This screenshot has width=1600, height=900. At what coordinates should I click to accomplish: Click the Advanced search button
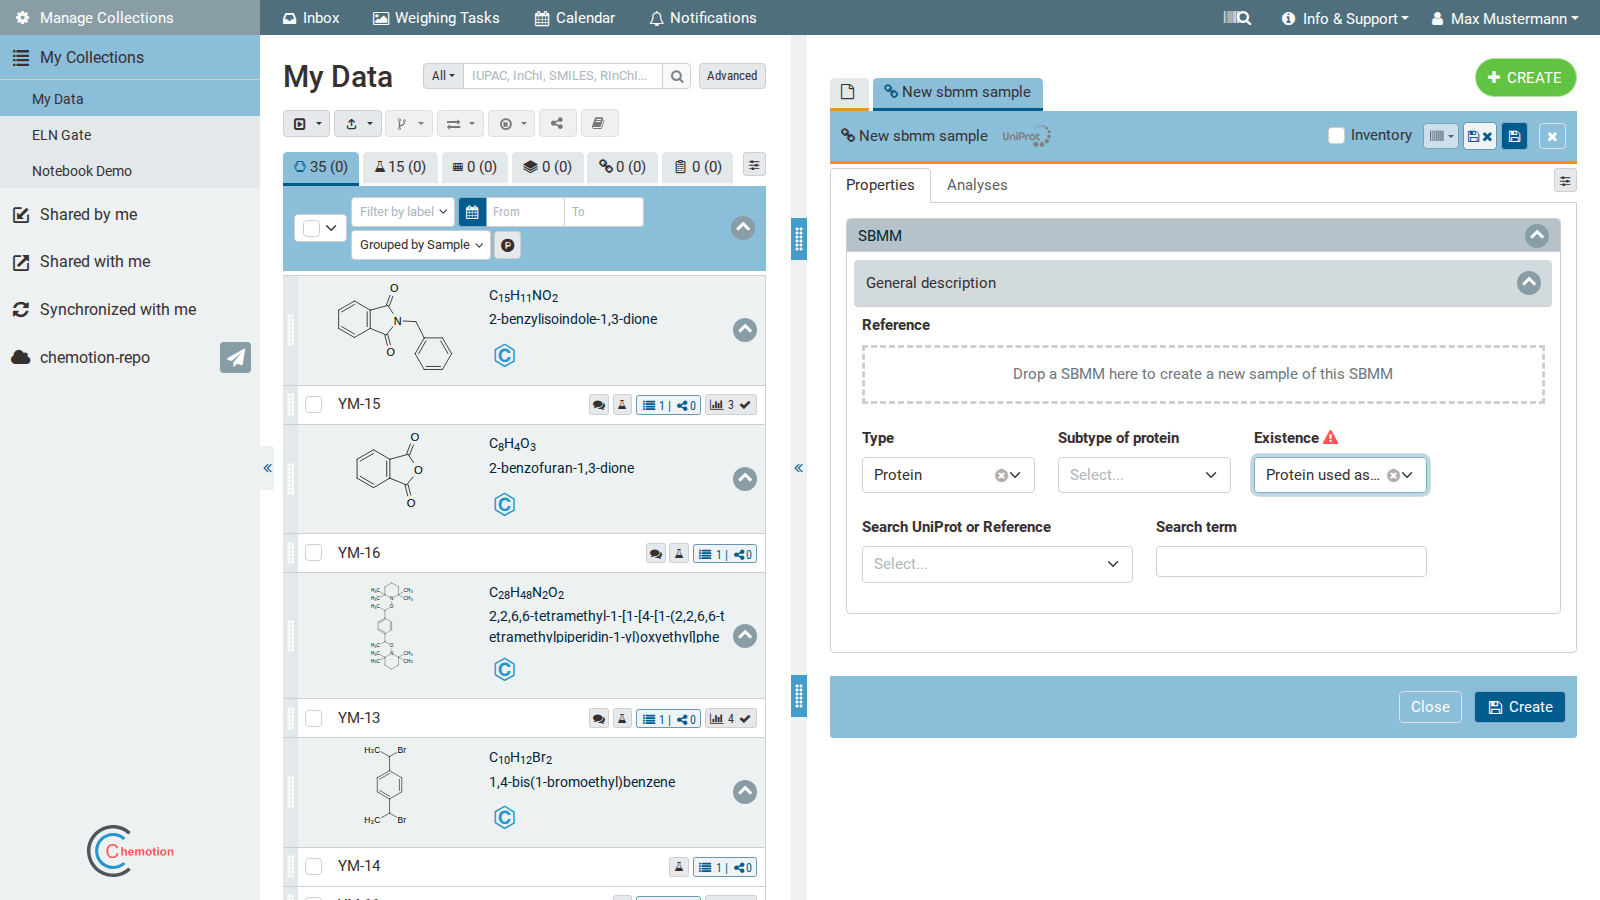(x=732, y=76)
